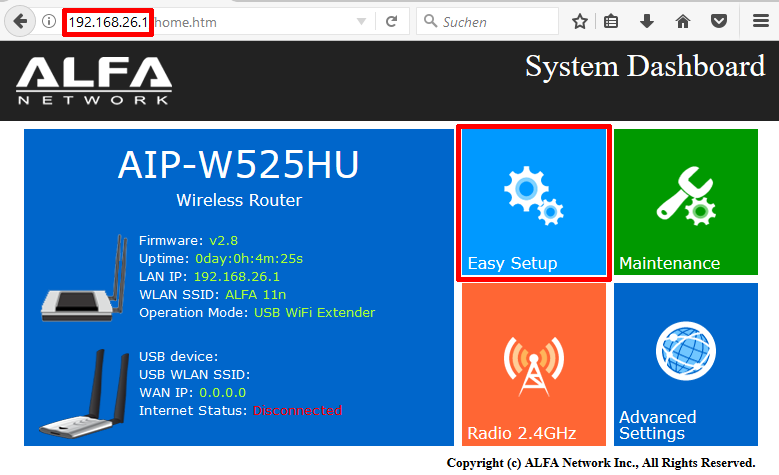This screenshot has height=475, width=779.
Task: Click WLAN SSID value ALFA 11n
Action: click(x=255, y=295)
